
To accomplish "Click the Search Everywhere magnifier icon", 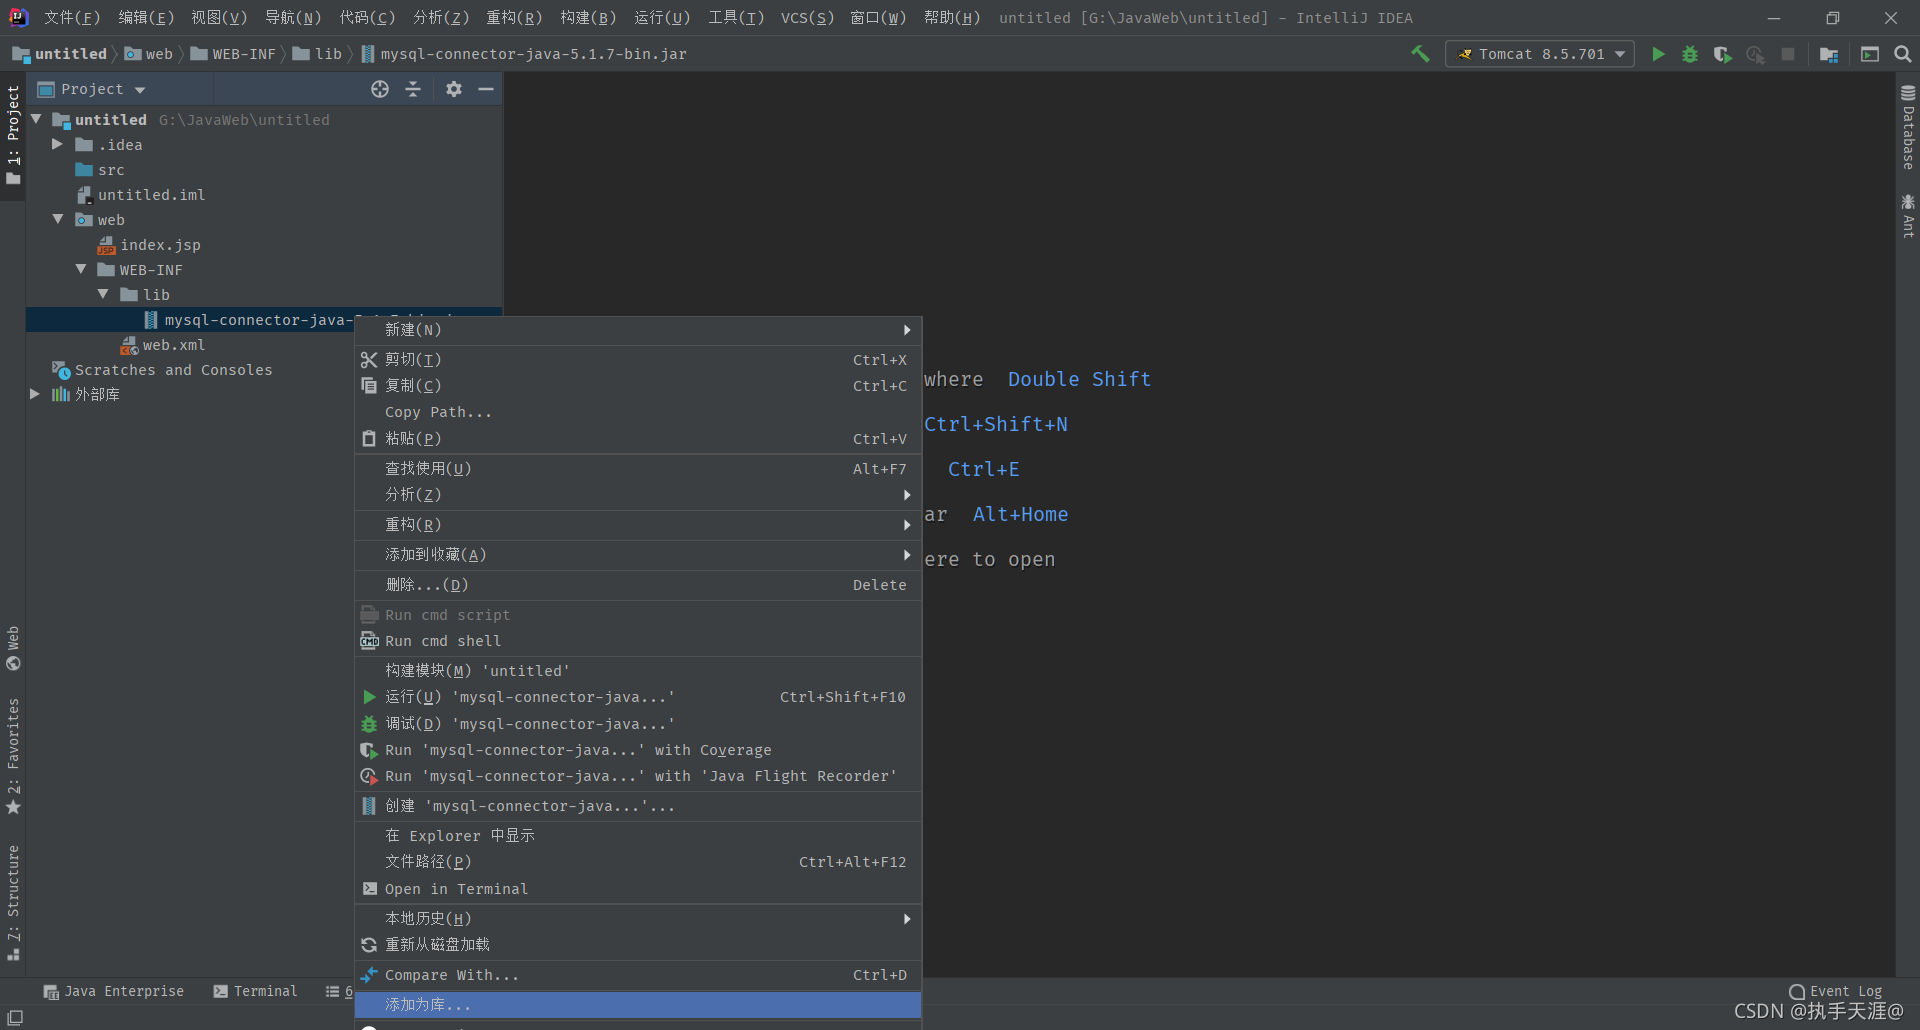I will click(x=1903, y=54).
